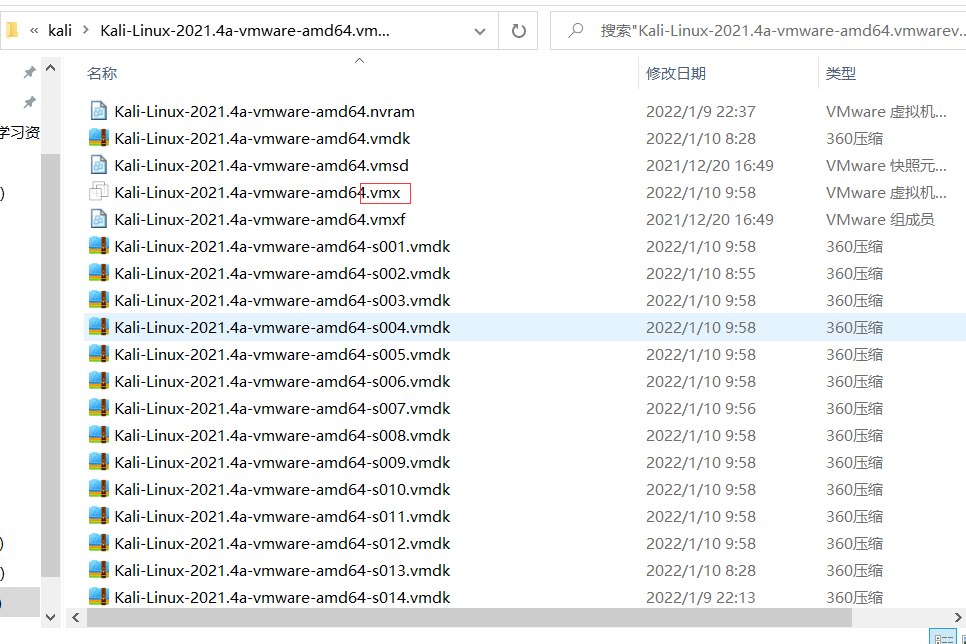Click the s002.vmdk archive icon

pyautogui.click(x=99, y=273)
